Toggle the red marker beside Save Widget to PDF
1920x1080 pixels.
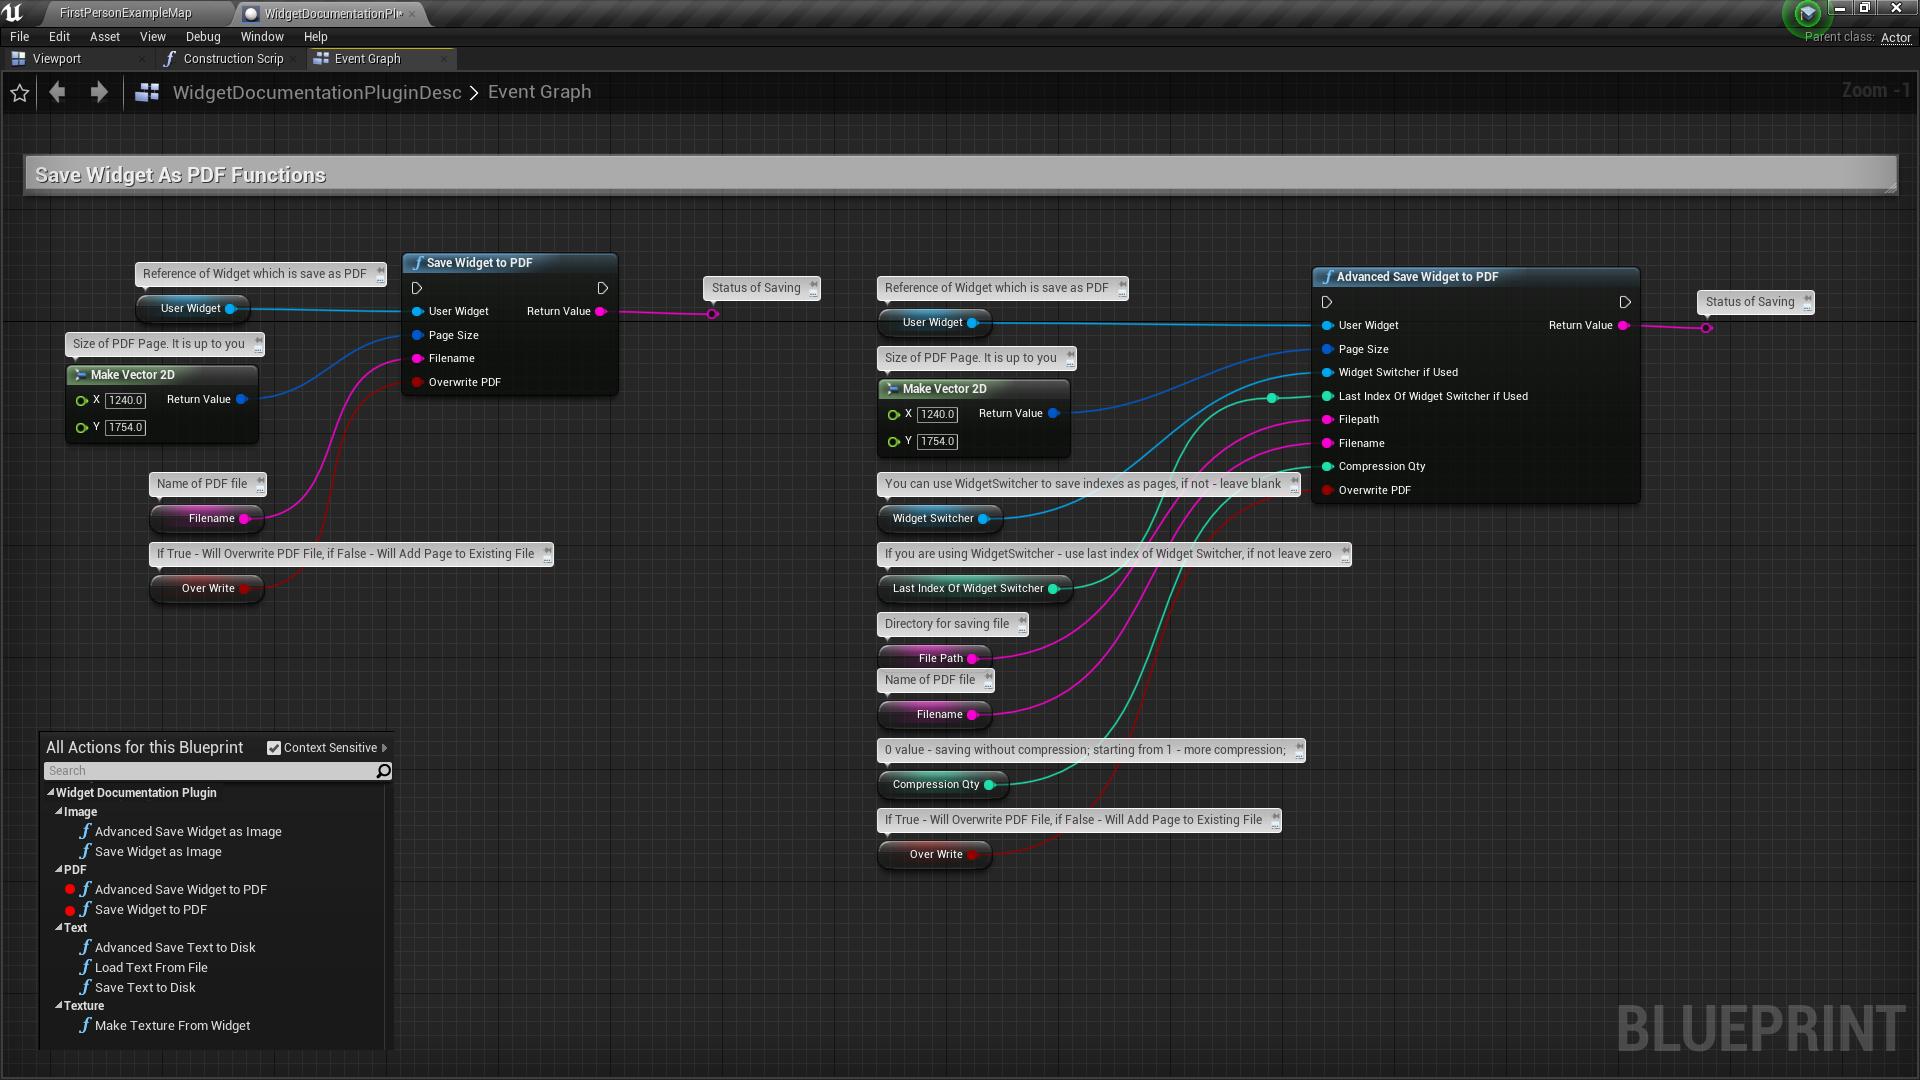point(70,910)
